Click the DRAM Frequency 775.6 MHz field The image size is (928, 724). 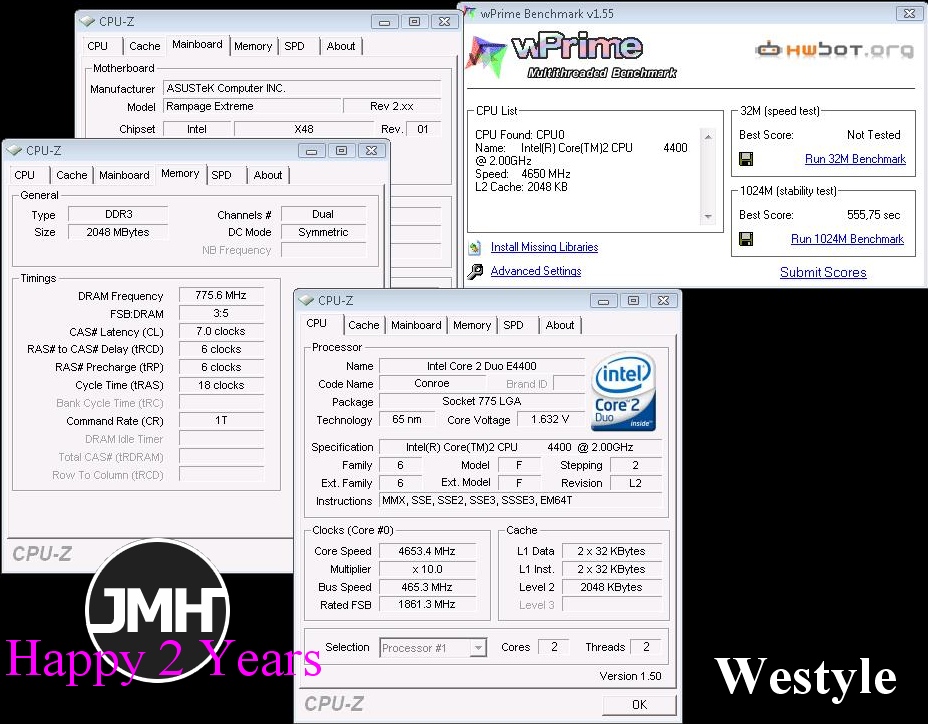coord(221,295)
